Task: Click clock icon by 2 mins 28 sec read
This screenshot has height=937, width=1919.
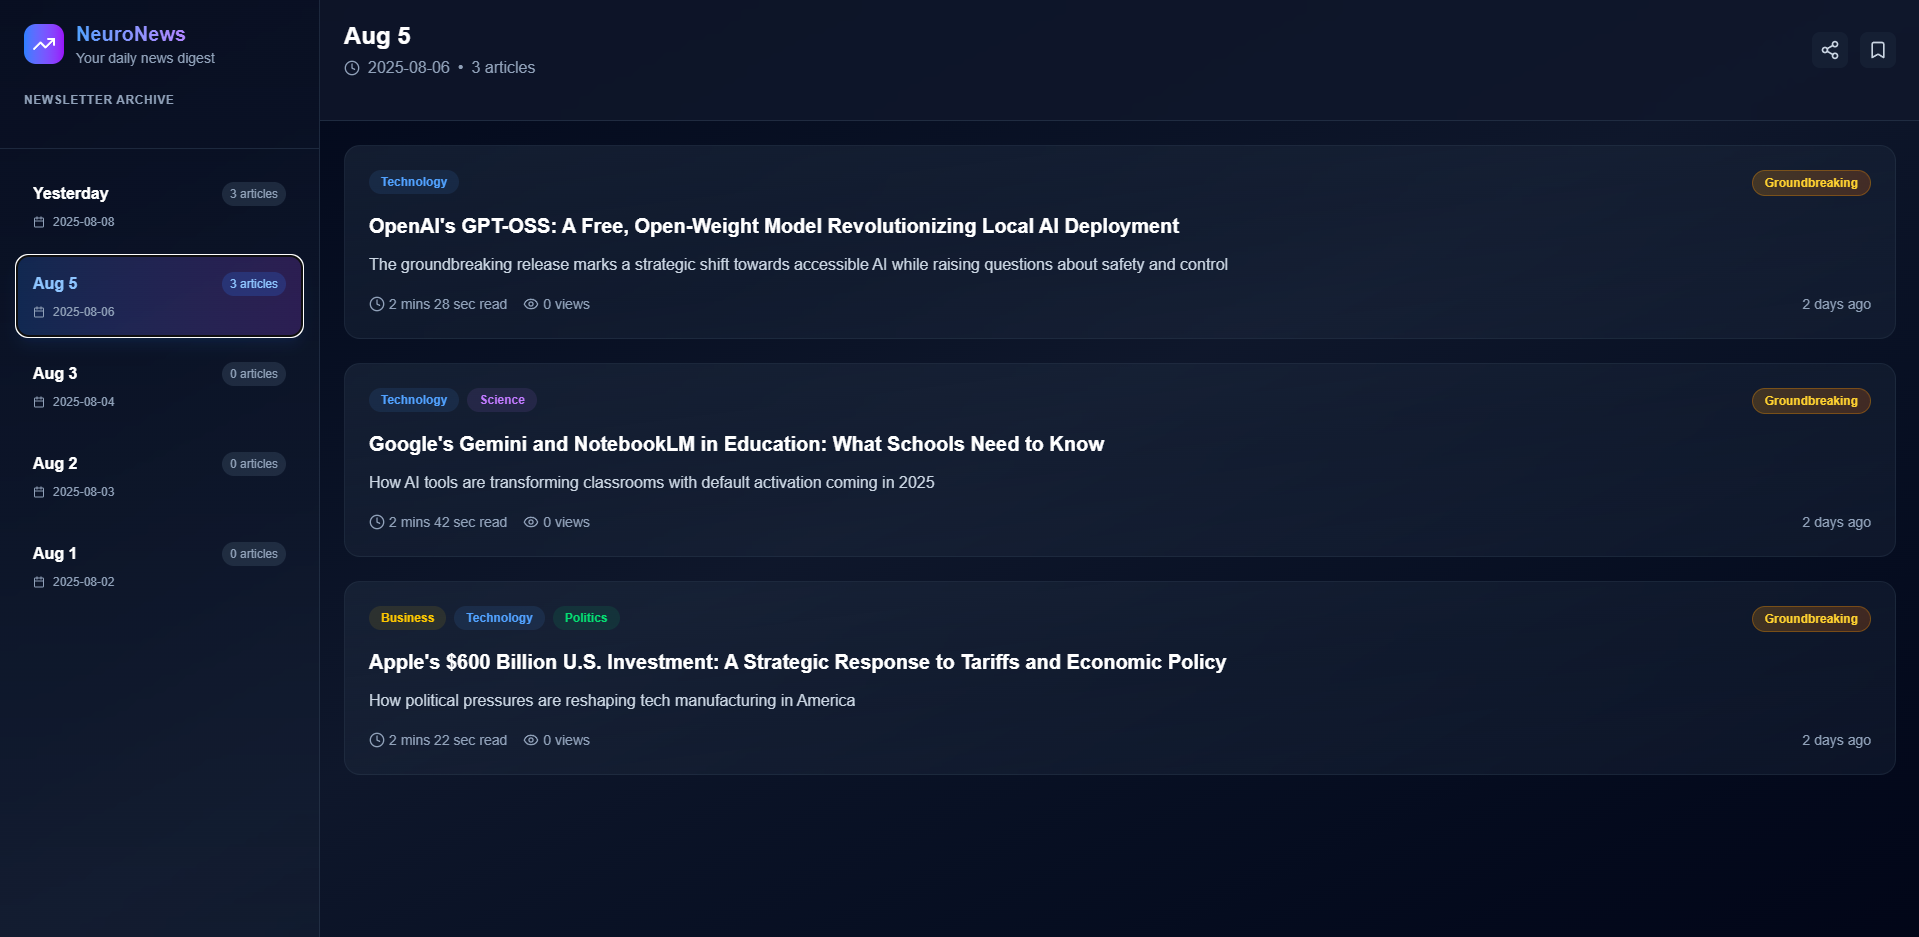Action: pos(377,304)
